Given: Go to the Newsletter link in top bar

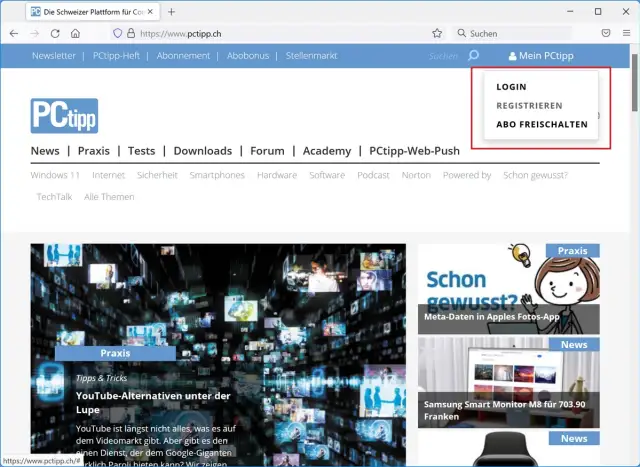Looking at the screenshot, I should coord(54,56).
